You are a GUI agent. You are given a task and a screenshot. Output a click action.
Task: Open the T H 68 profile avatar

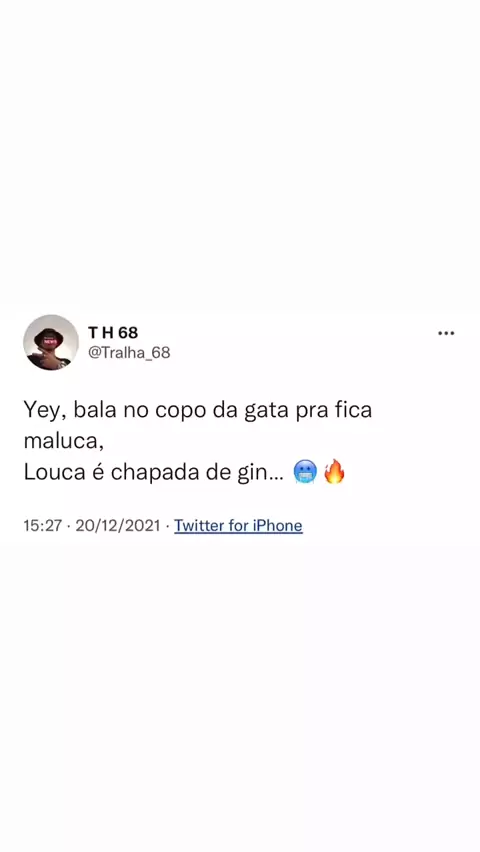pos(51,342)
